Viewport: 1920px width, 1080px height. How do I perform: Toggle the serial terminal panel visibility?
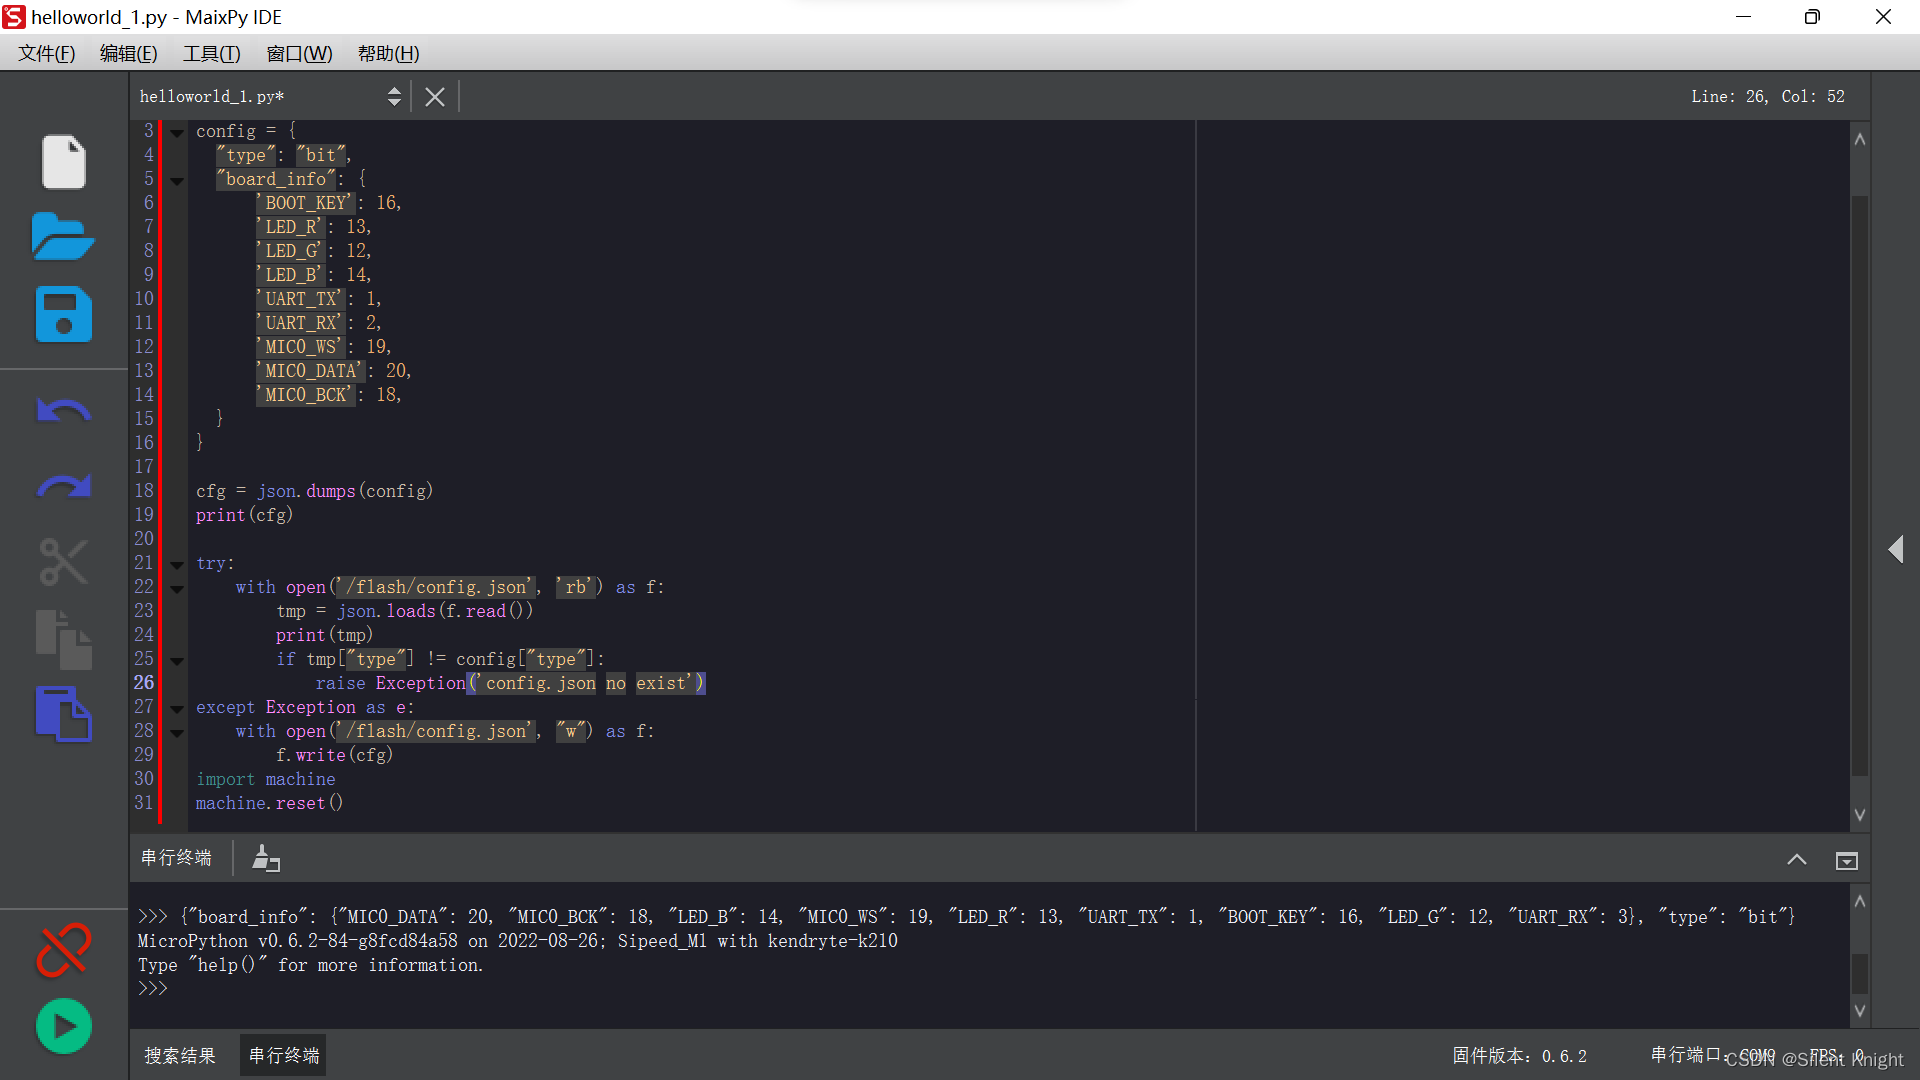click(1847, 858)
